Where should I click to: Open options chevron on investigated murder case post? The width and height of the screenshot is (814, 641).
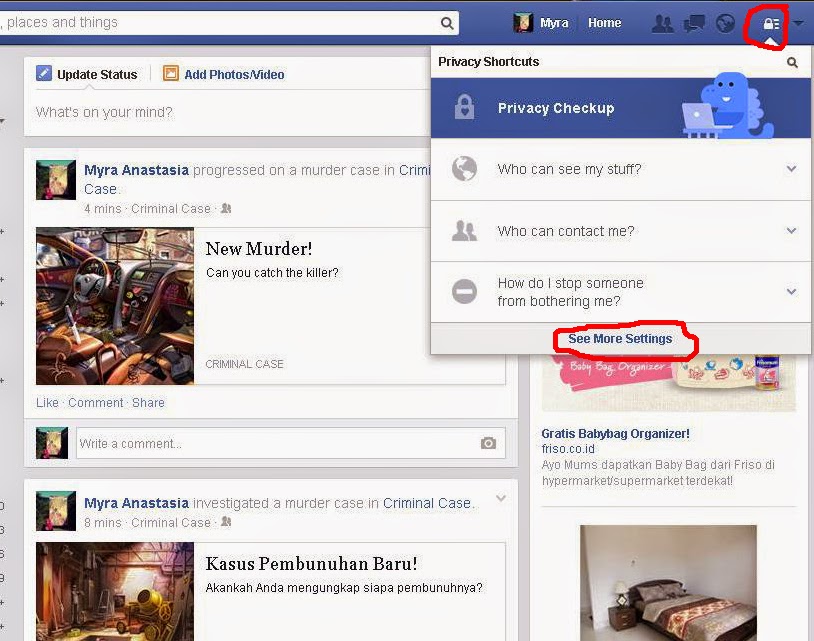(500, 498)
